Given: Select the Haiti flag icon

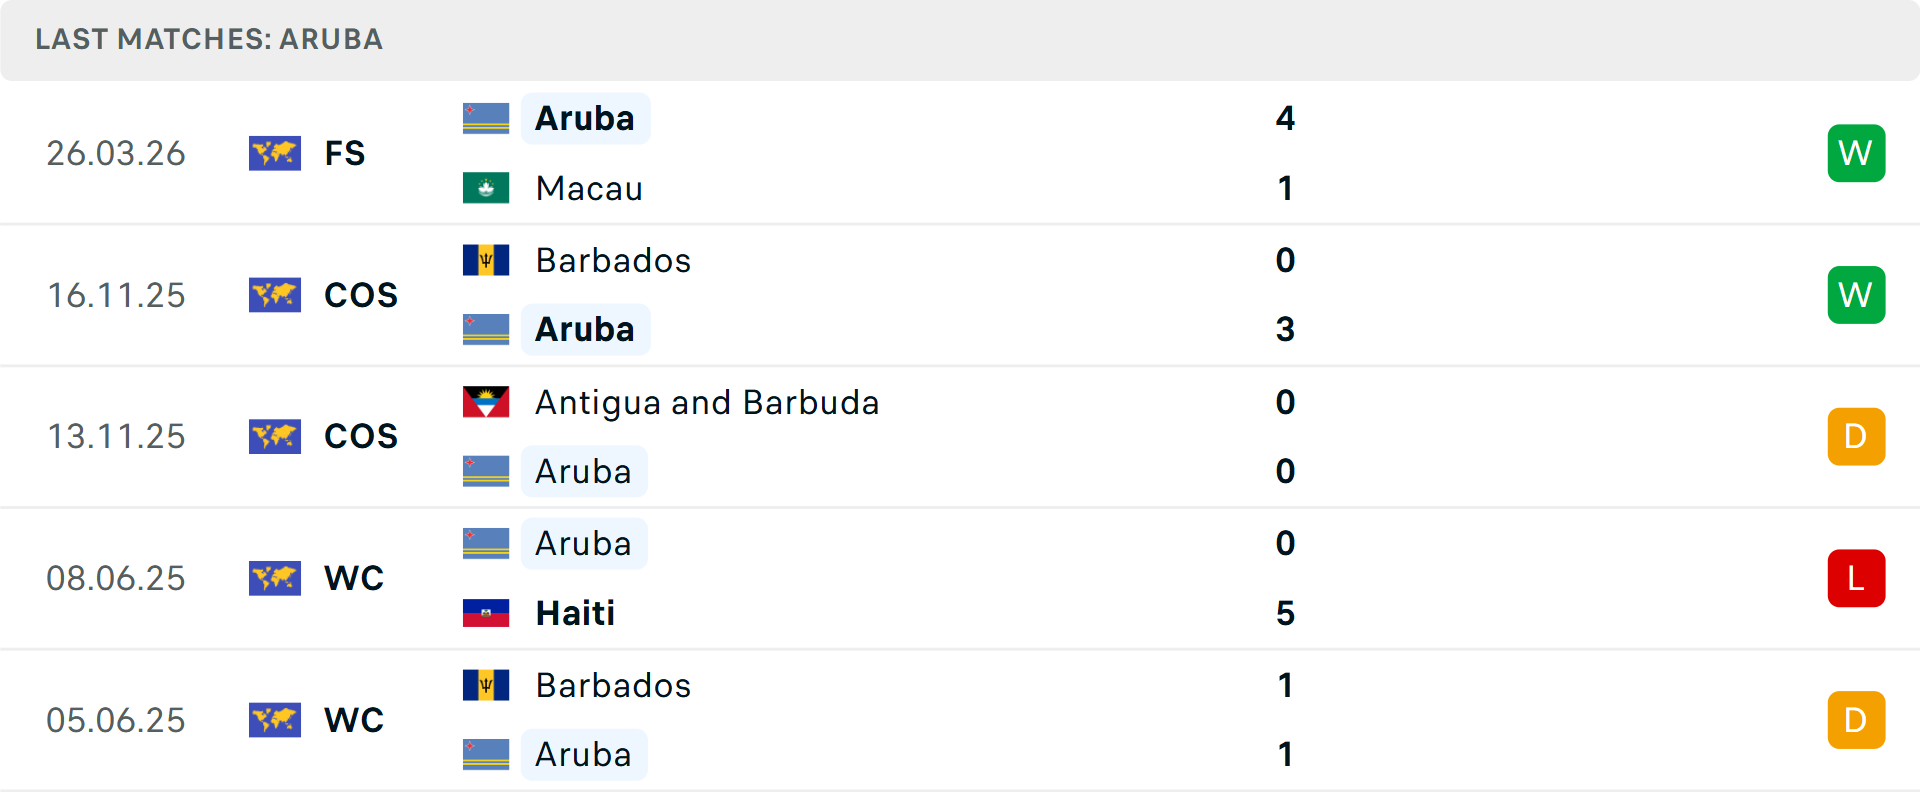Looking at the screenshot, I should (485, 613).
